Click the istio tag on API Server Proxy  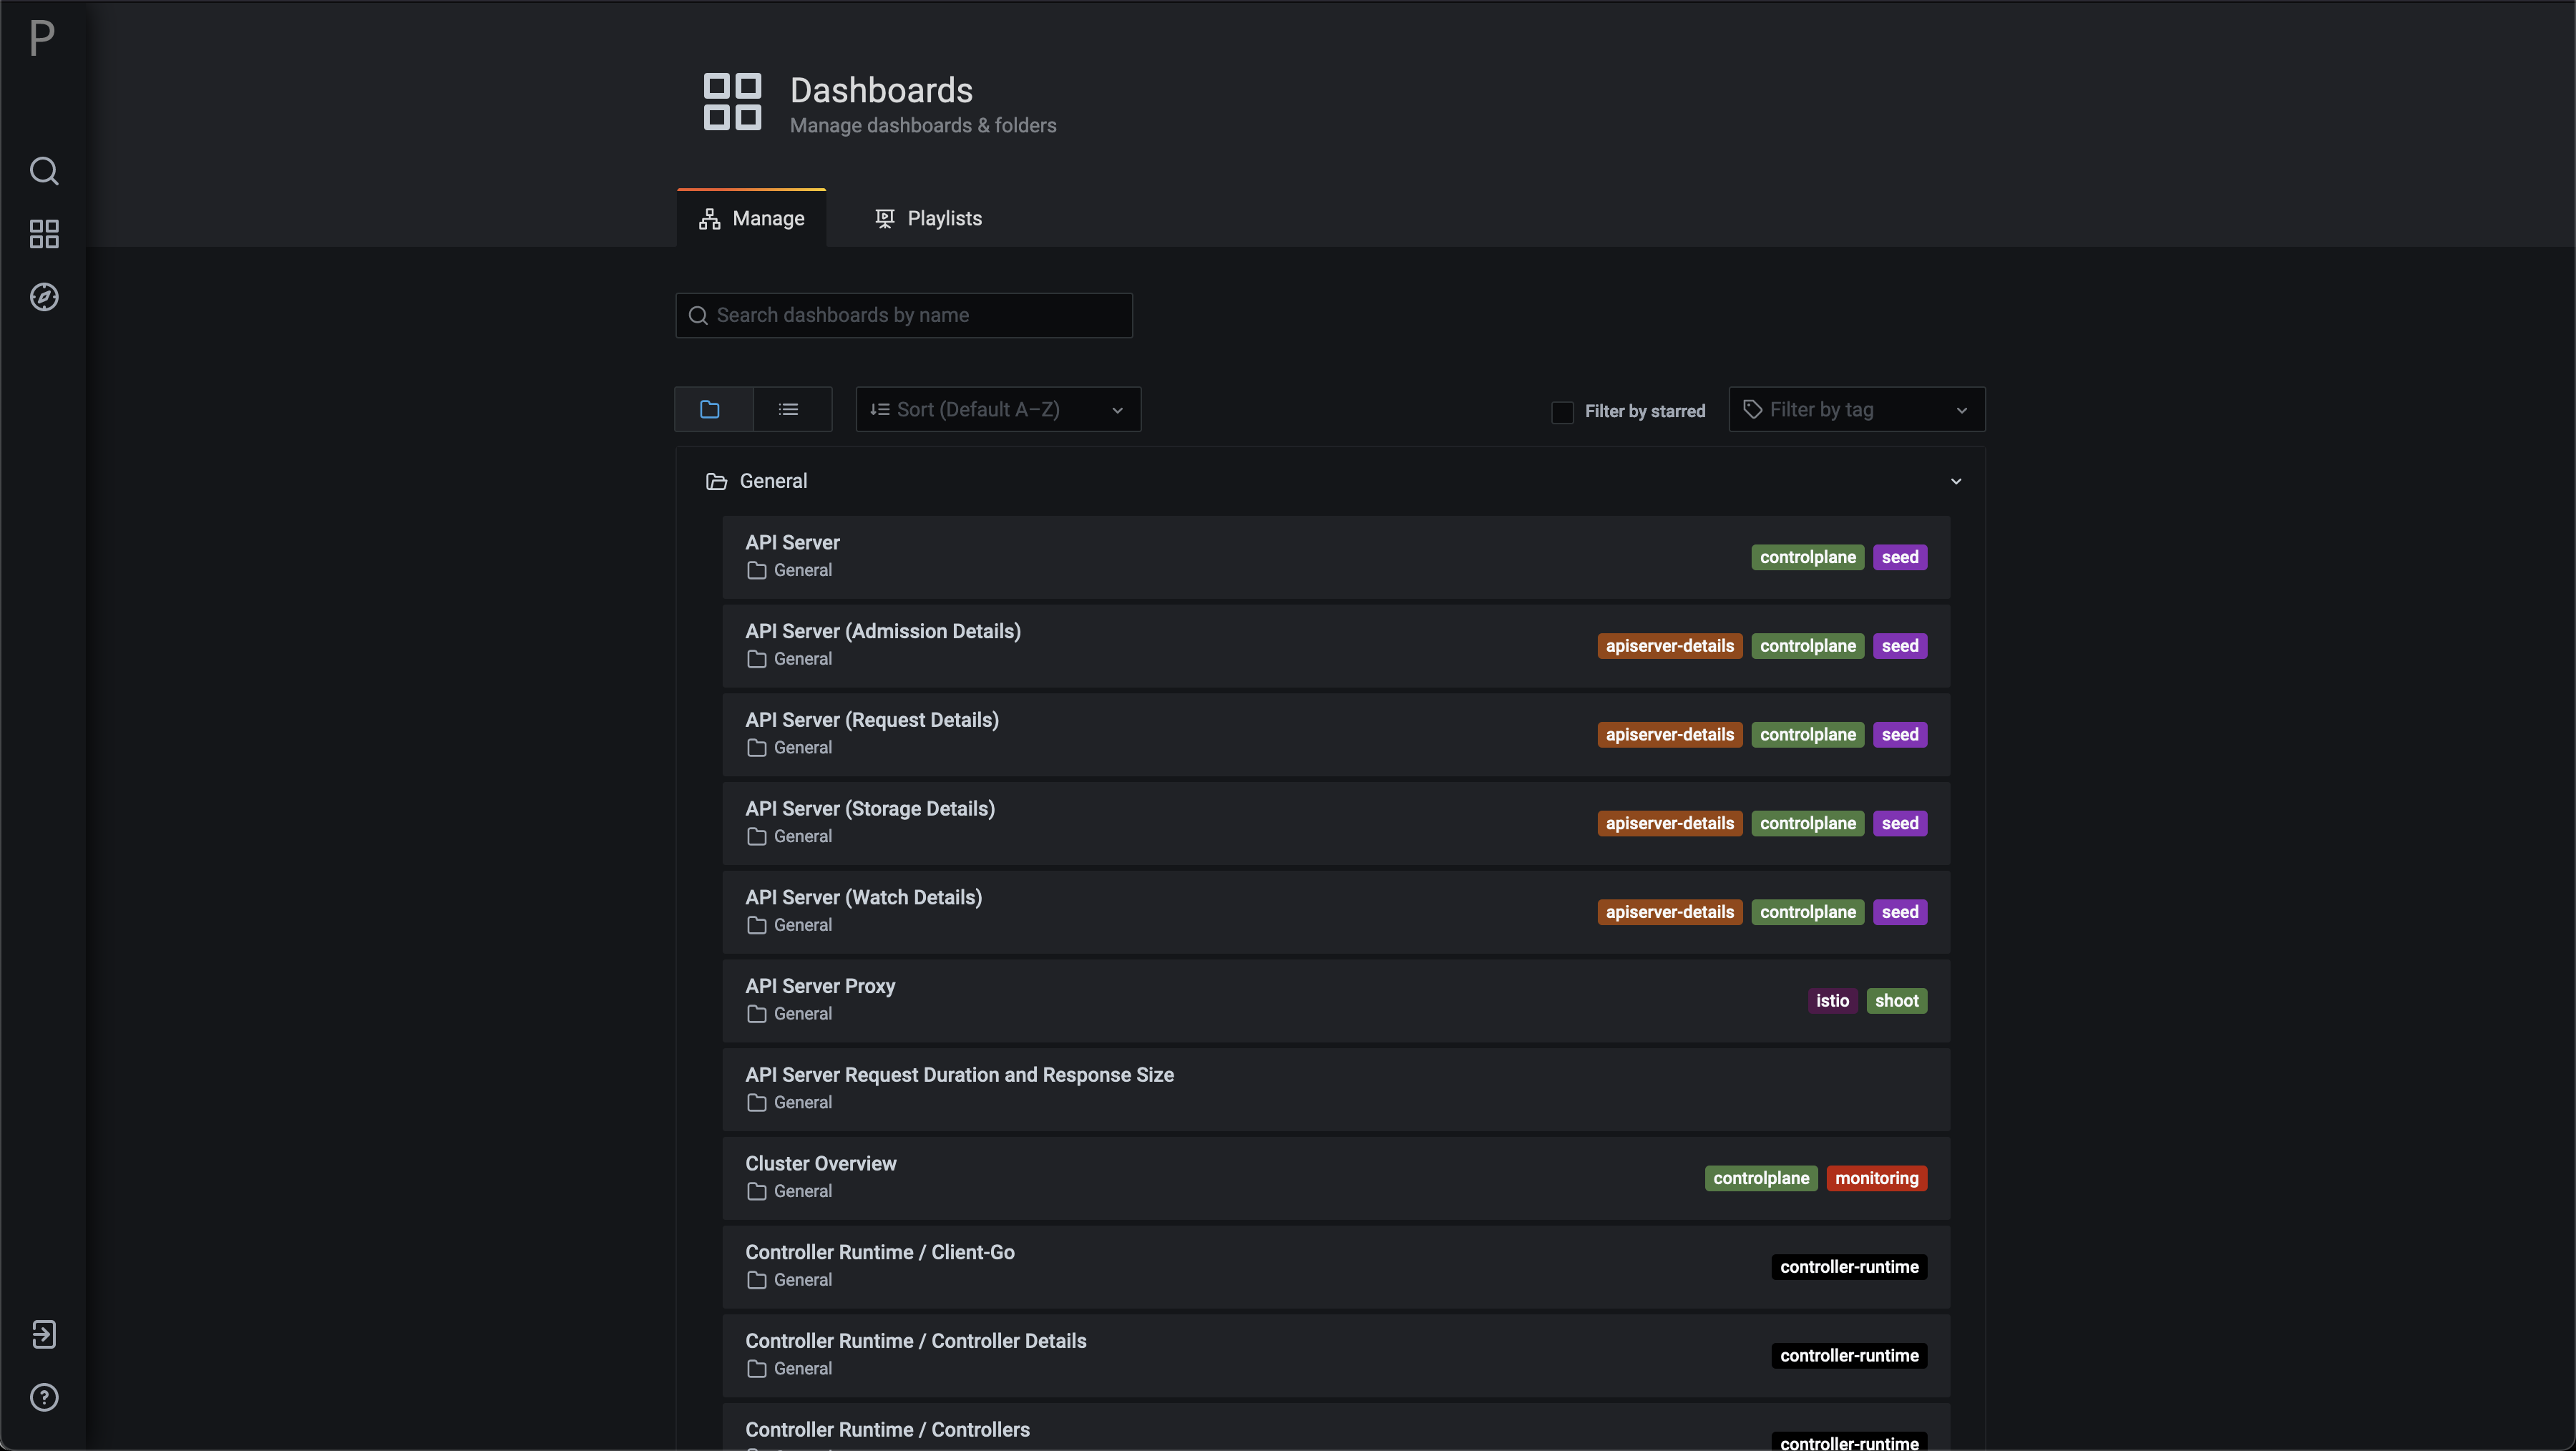pos(1832,1001)
